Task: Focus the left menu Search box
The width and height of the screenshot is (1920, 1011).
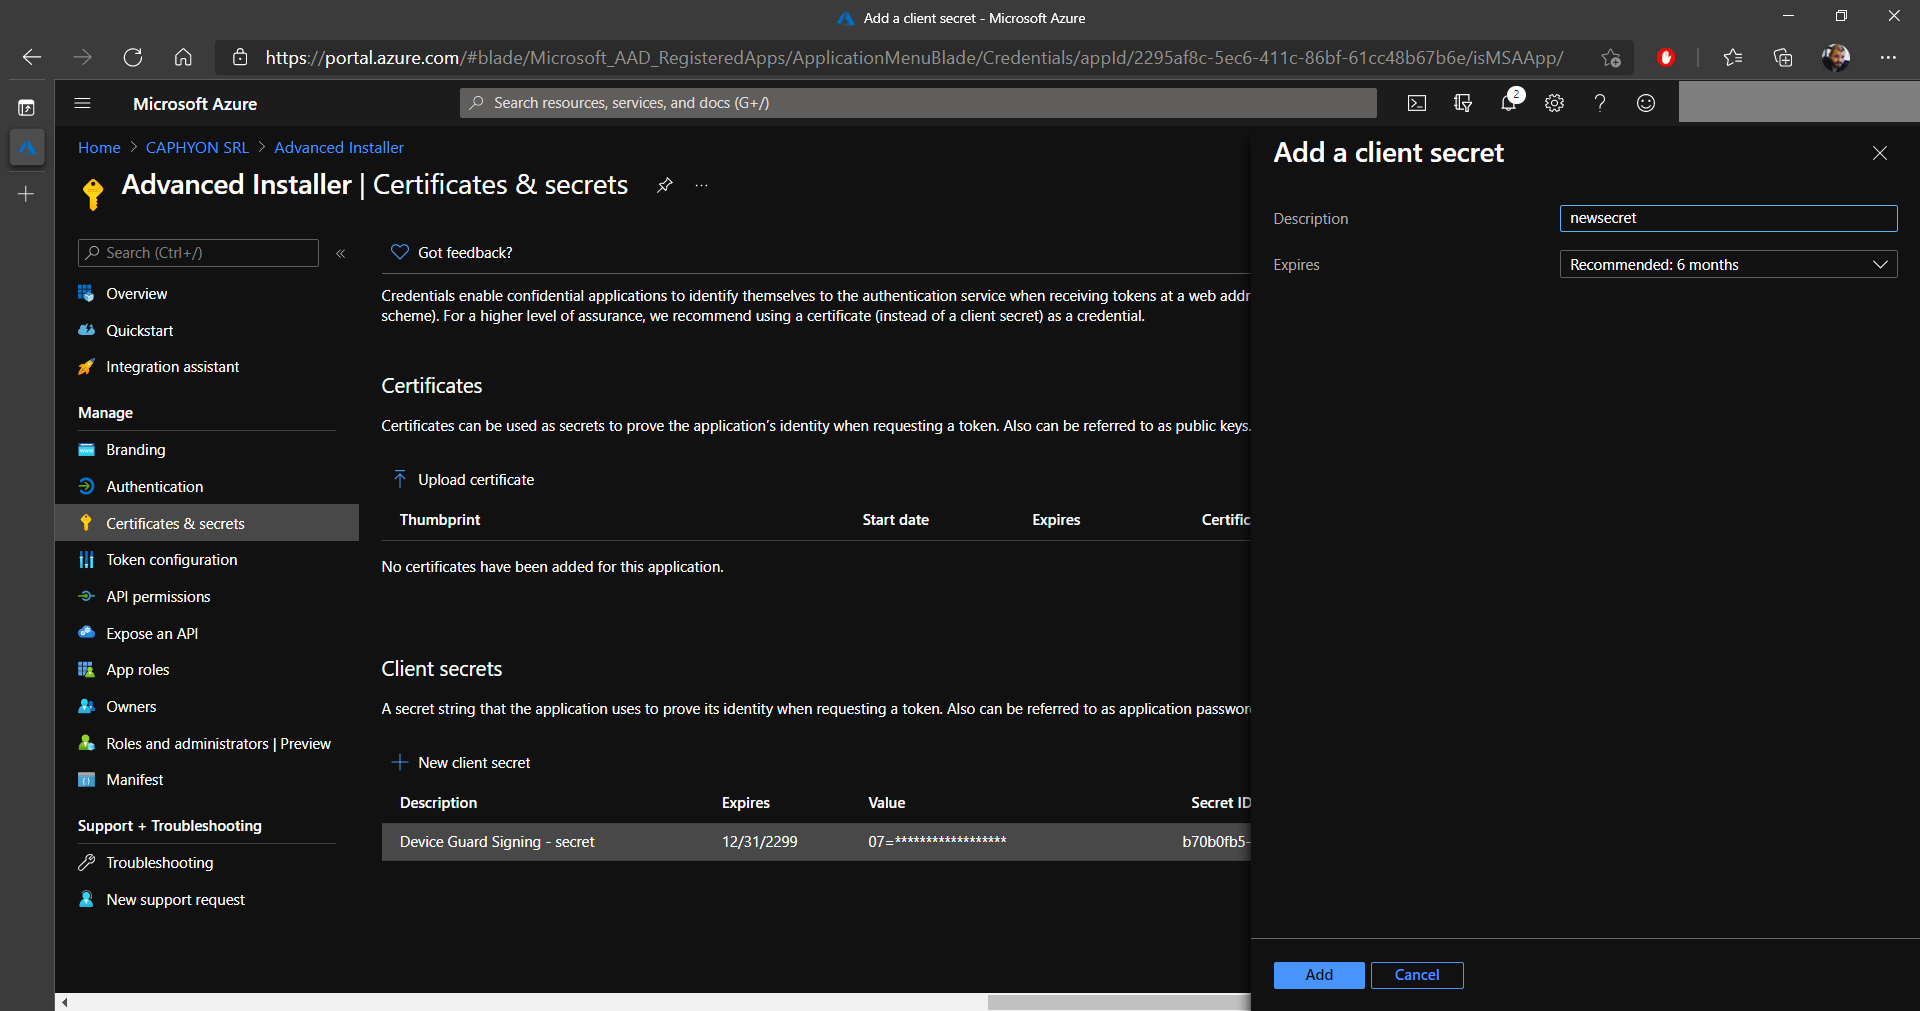Action: [198, 253]
